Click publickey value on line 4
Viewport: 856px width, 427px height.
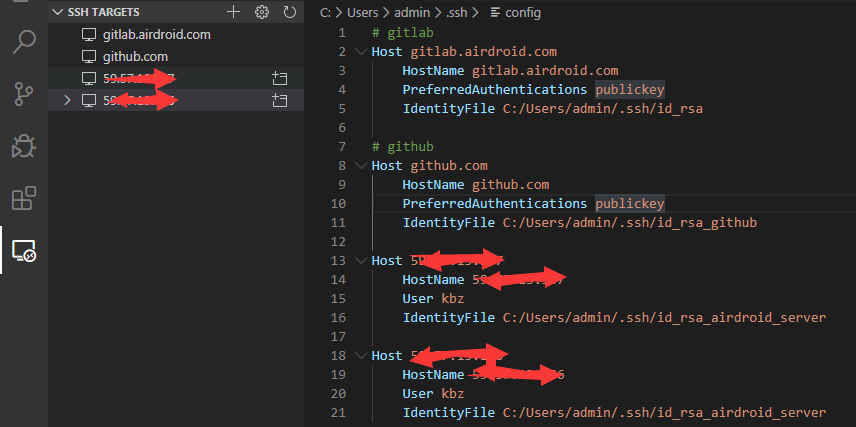(x=630, y=90)
